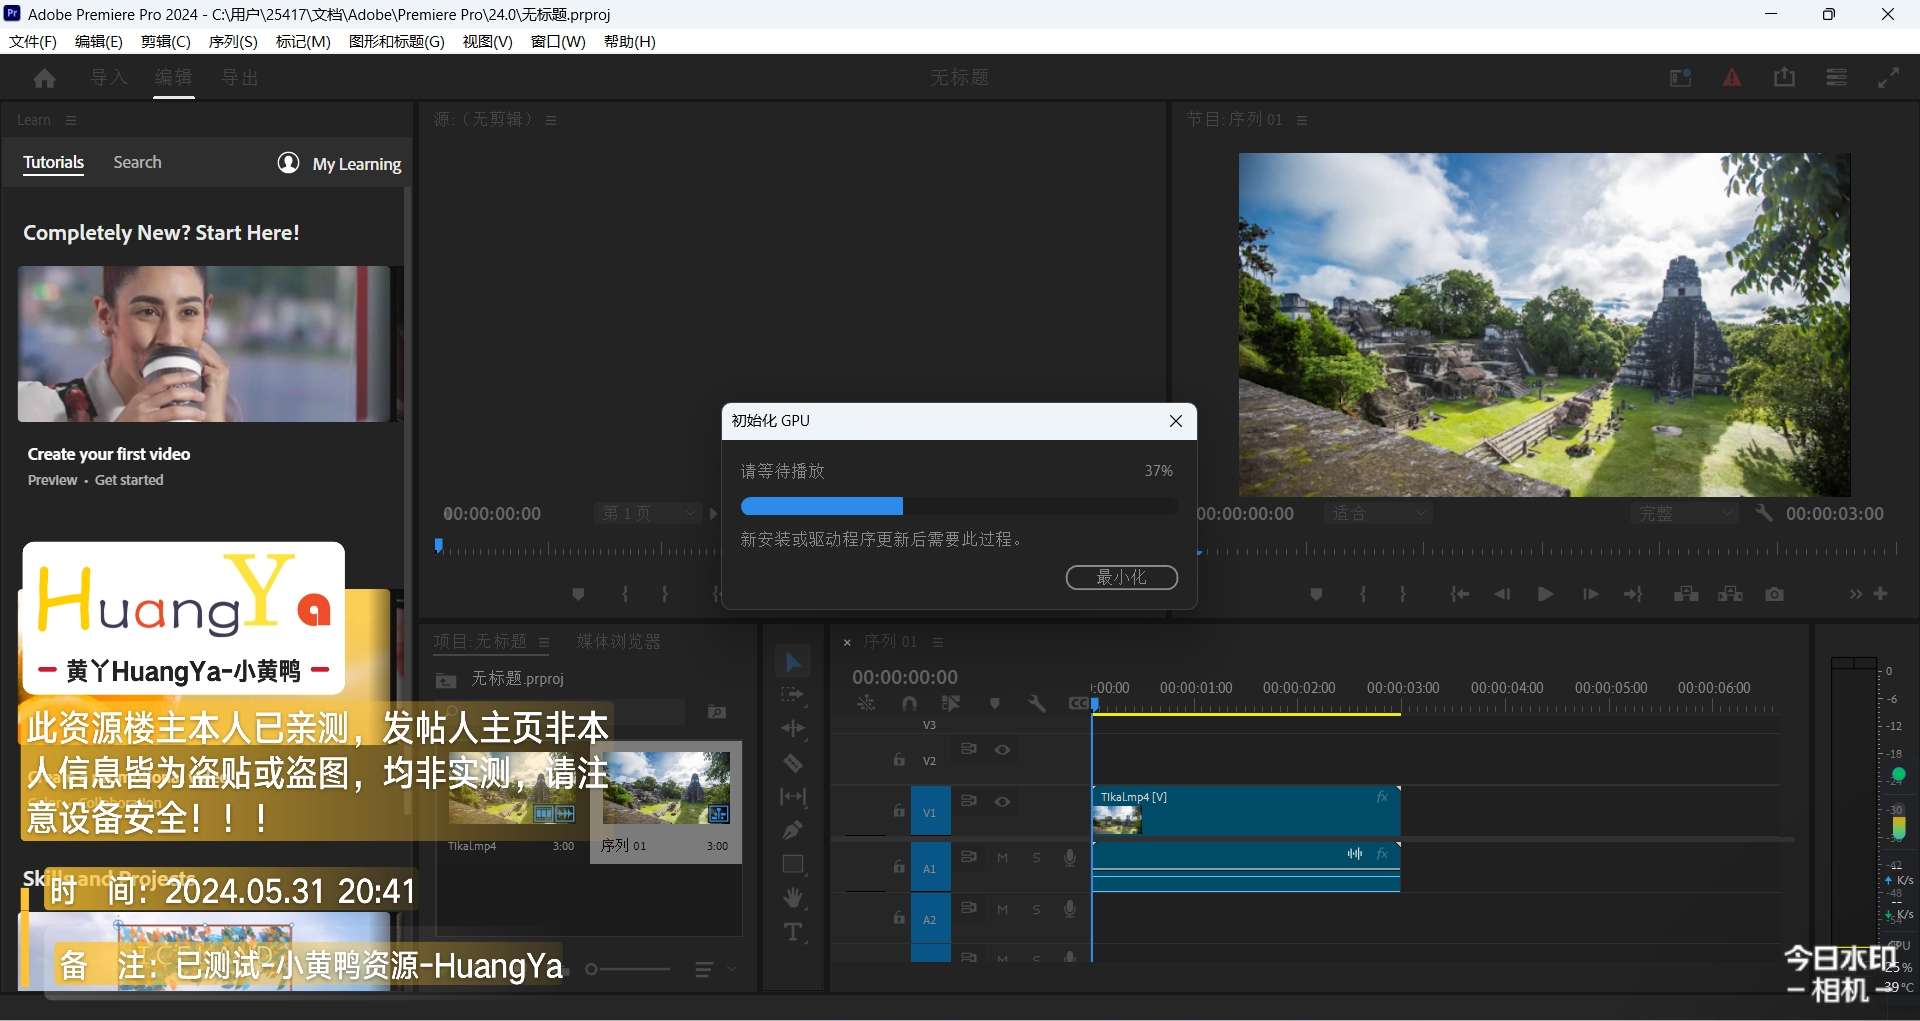Open Quick Export share icon

coord(1784,78)
